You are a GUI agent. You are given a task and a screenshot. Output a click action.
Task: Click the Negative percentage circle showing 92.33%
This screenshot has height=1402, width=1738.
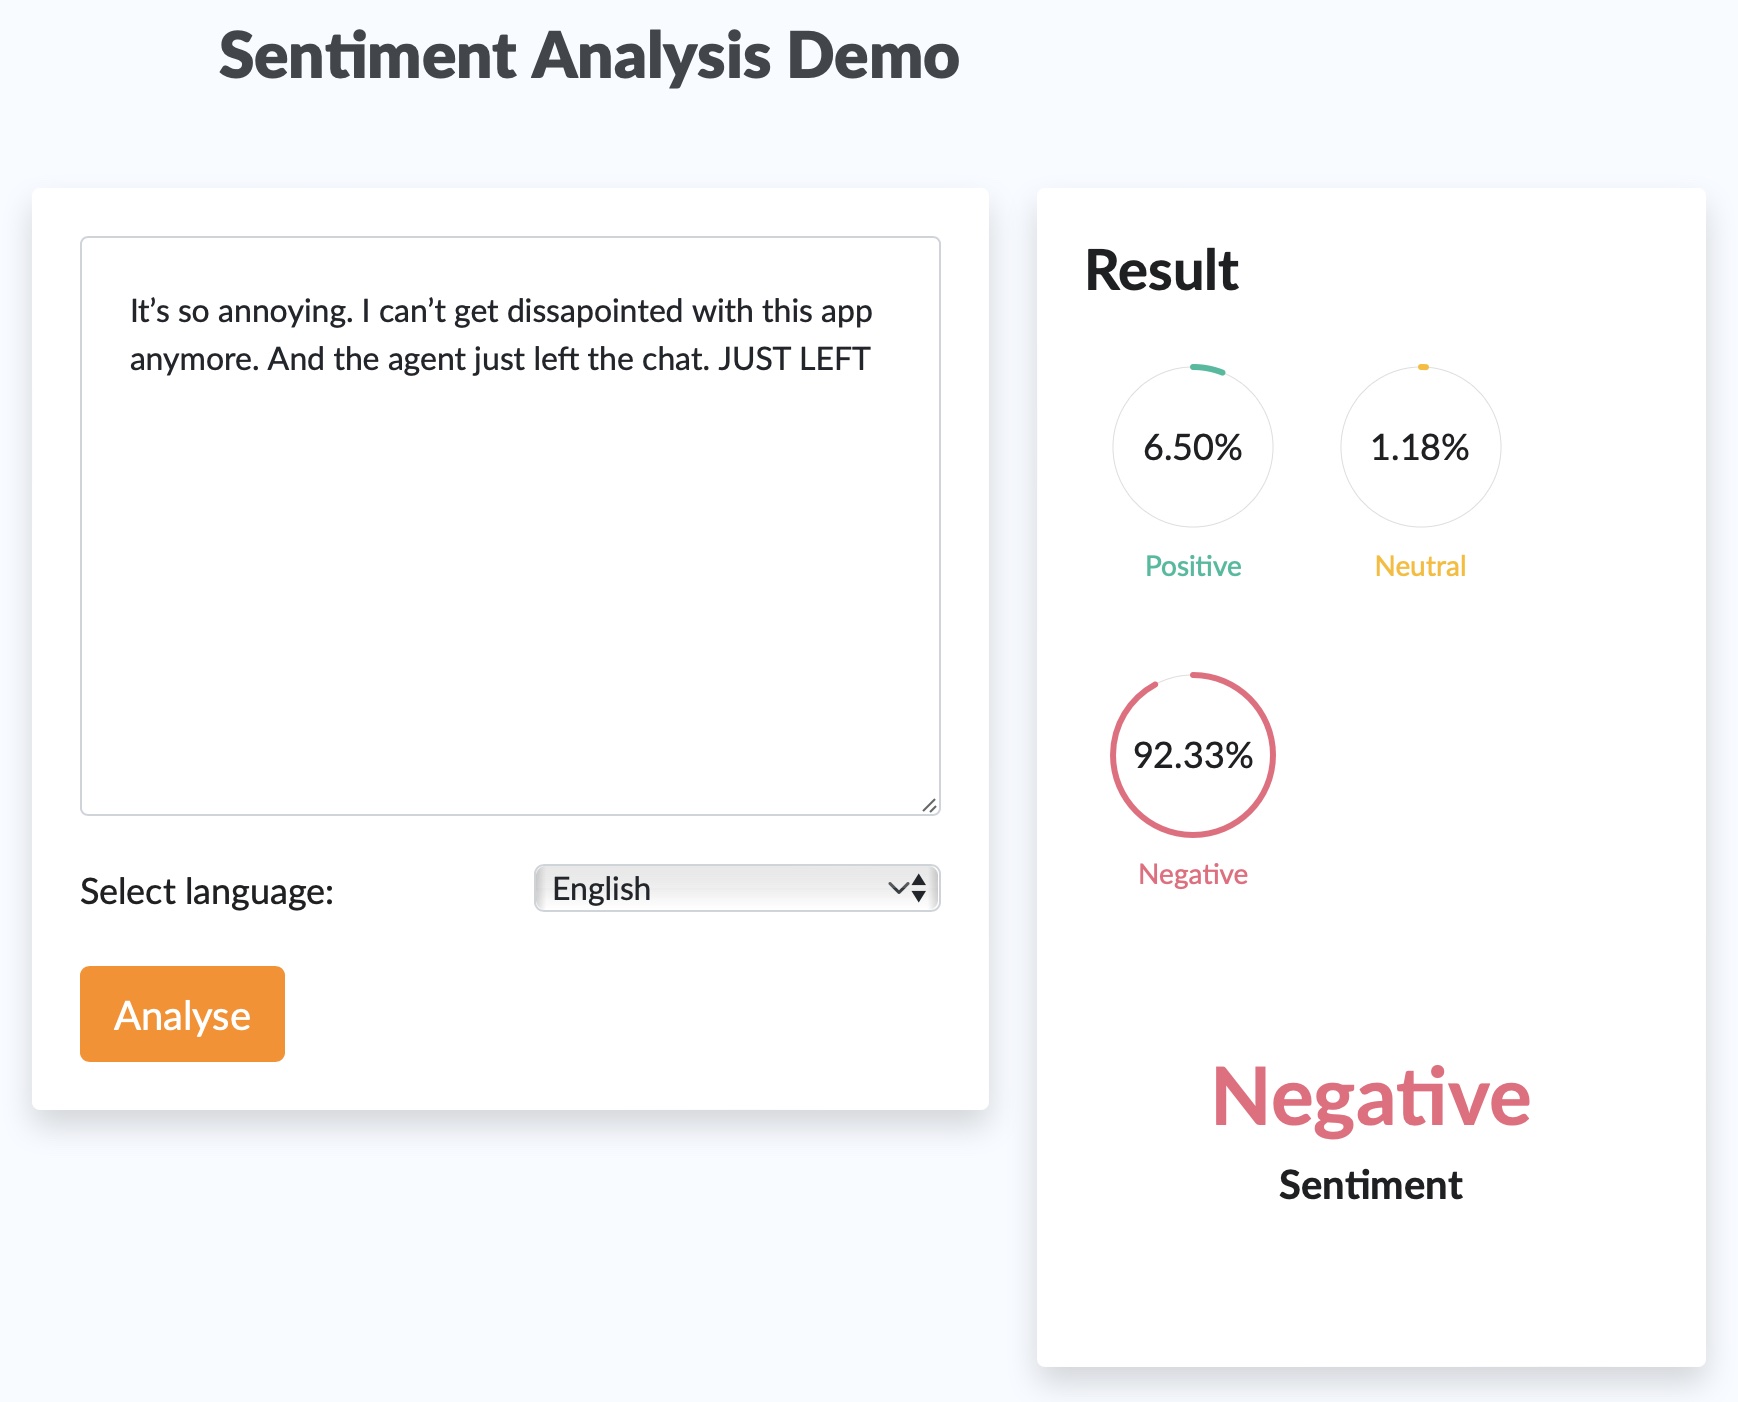(x=1192, y=756)
